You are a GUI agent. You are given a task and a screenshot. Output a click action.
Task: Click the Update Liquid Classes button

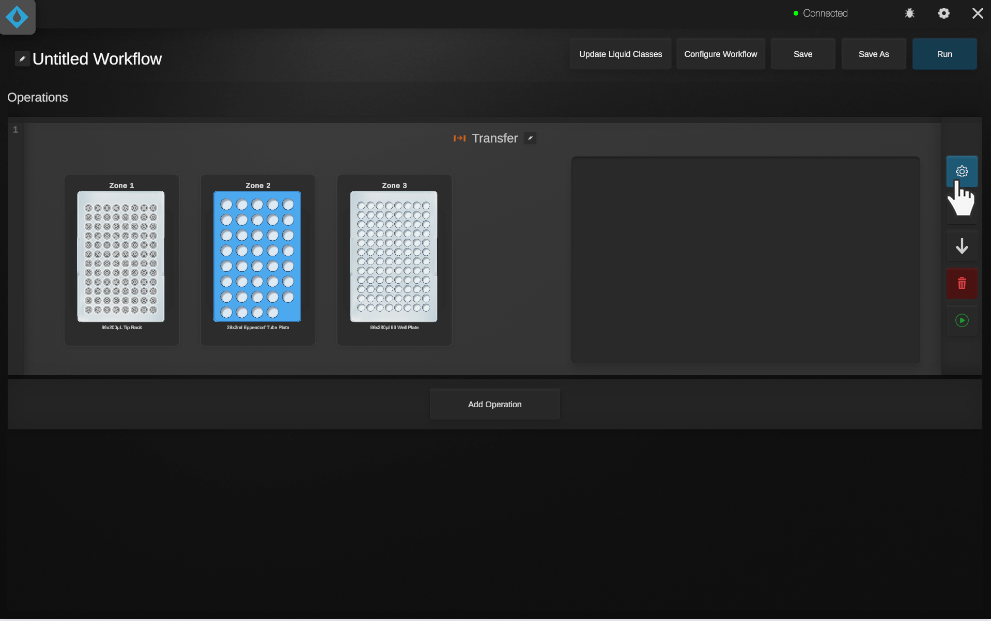[x=620, y=54]
